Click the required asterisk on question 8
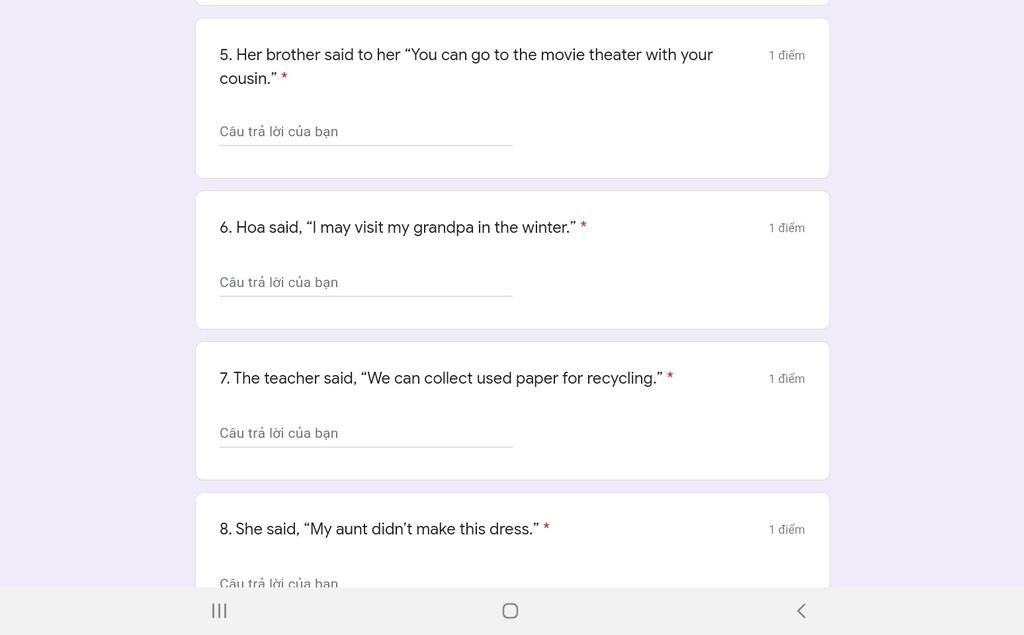 click(x=546, y=528)
